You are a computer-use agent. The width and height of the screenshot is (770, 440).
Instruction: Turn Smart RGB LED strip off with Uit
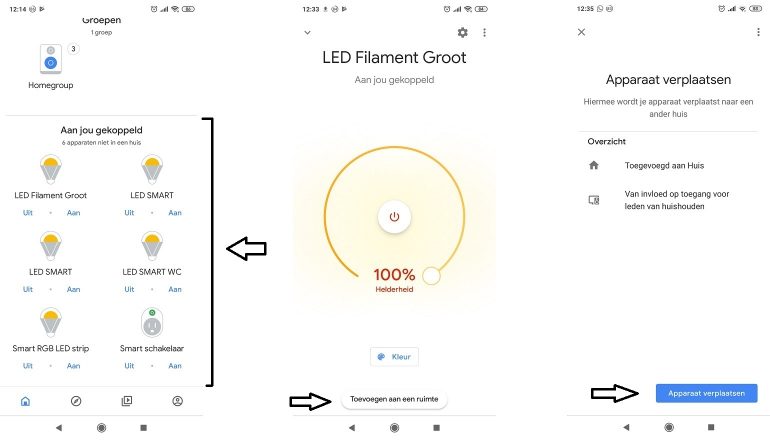[x=28, y=367]
